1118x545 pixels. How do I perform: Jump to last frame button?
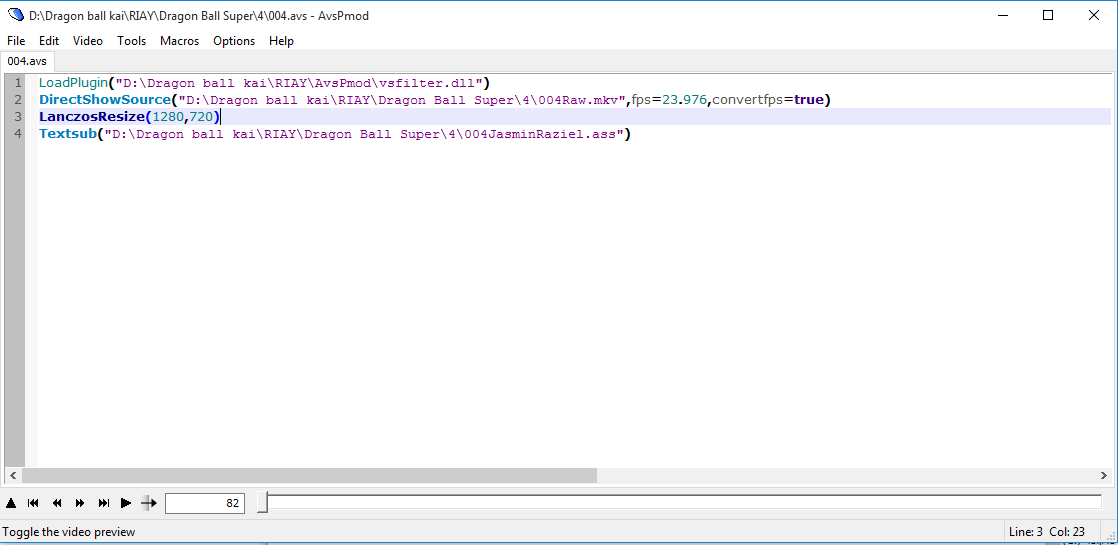tap(103, 503)
